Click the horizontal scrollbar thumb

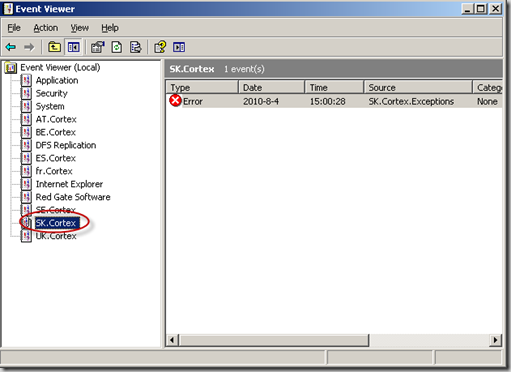point(274,340)
